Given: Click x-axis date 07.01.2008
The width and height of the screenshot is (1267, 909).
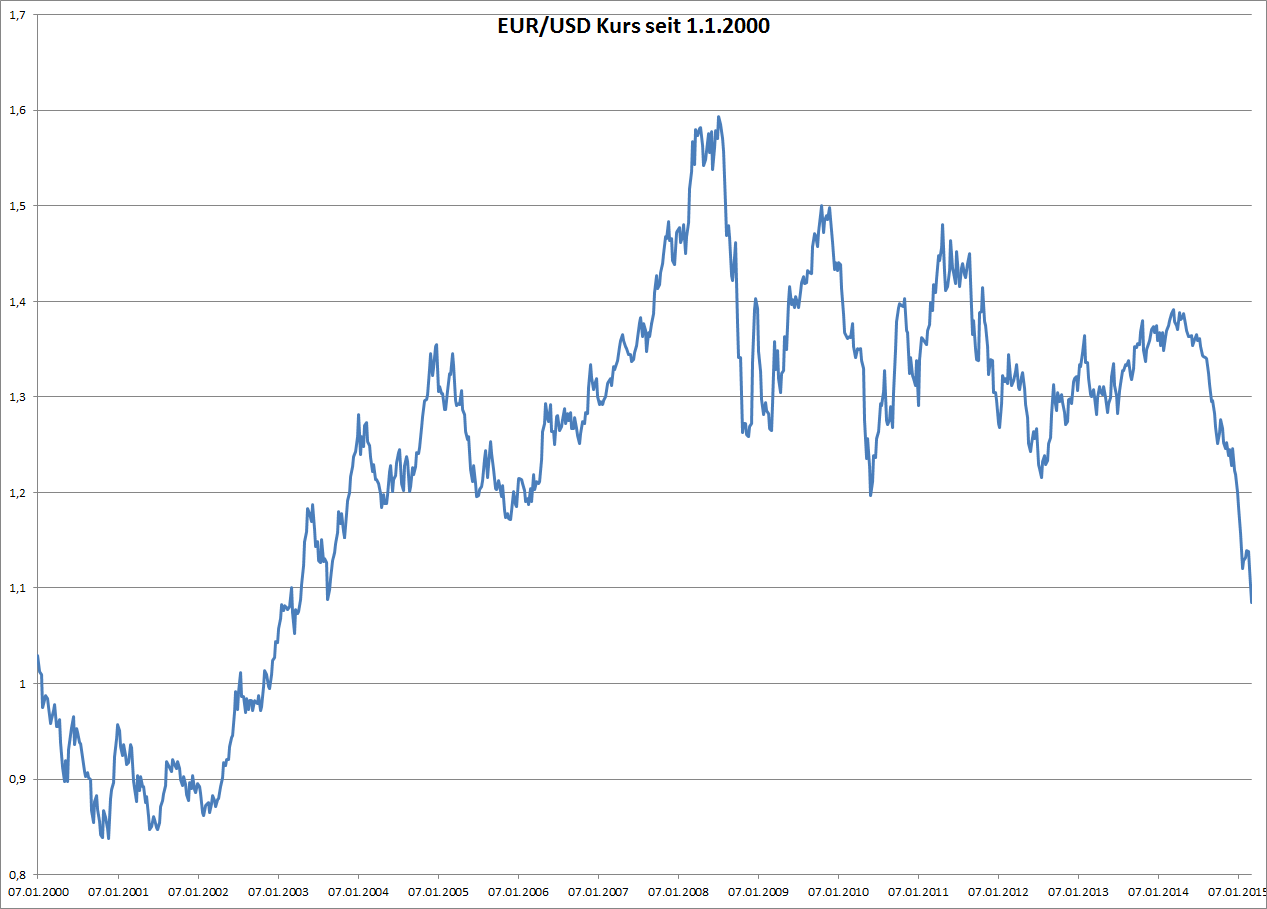Looking at the screenshot, I should pos(678,891).
